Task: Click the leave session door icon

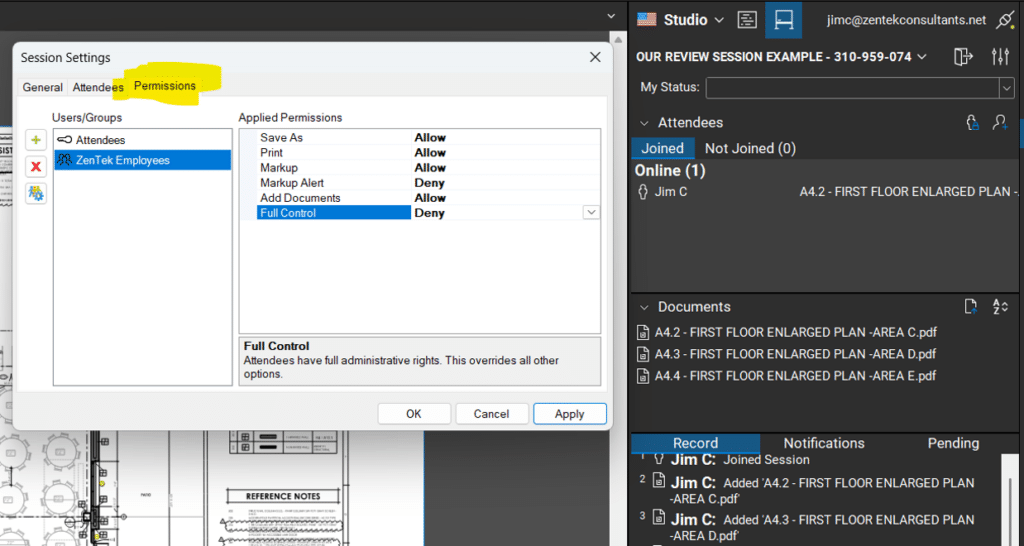Action: pos(963,57)
